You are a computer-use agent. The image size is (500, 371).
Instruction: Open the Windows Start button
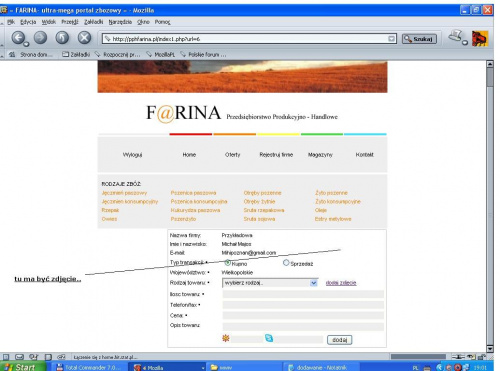[23, 367]
